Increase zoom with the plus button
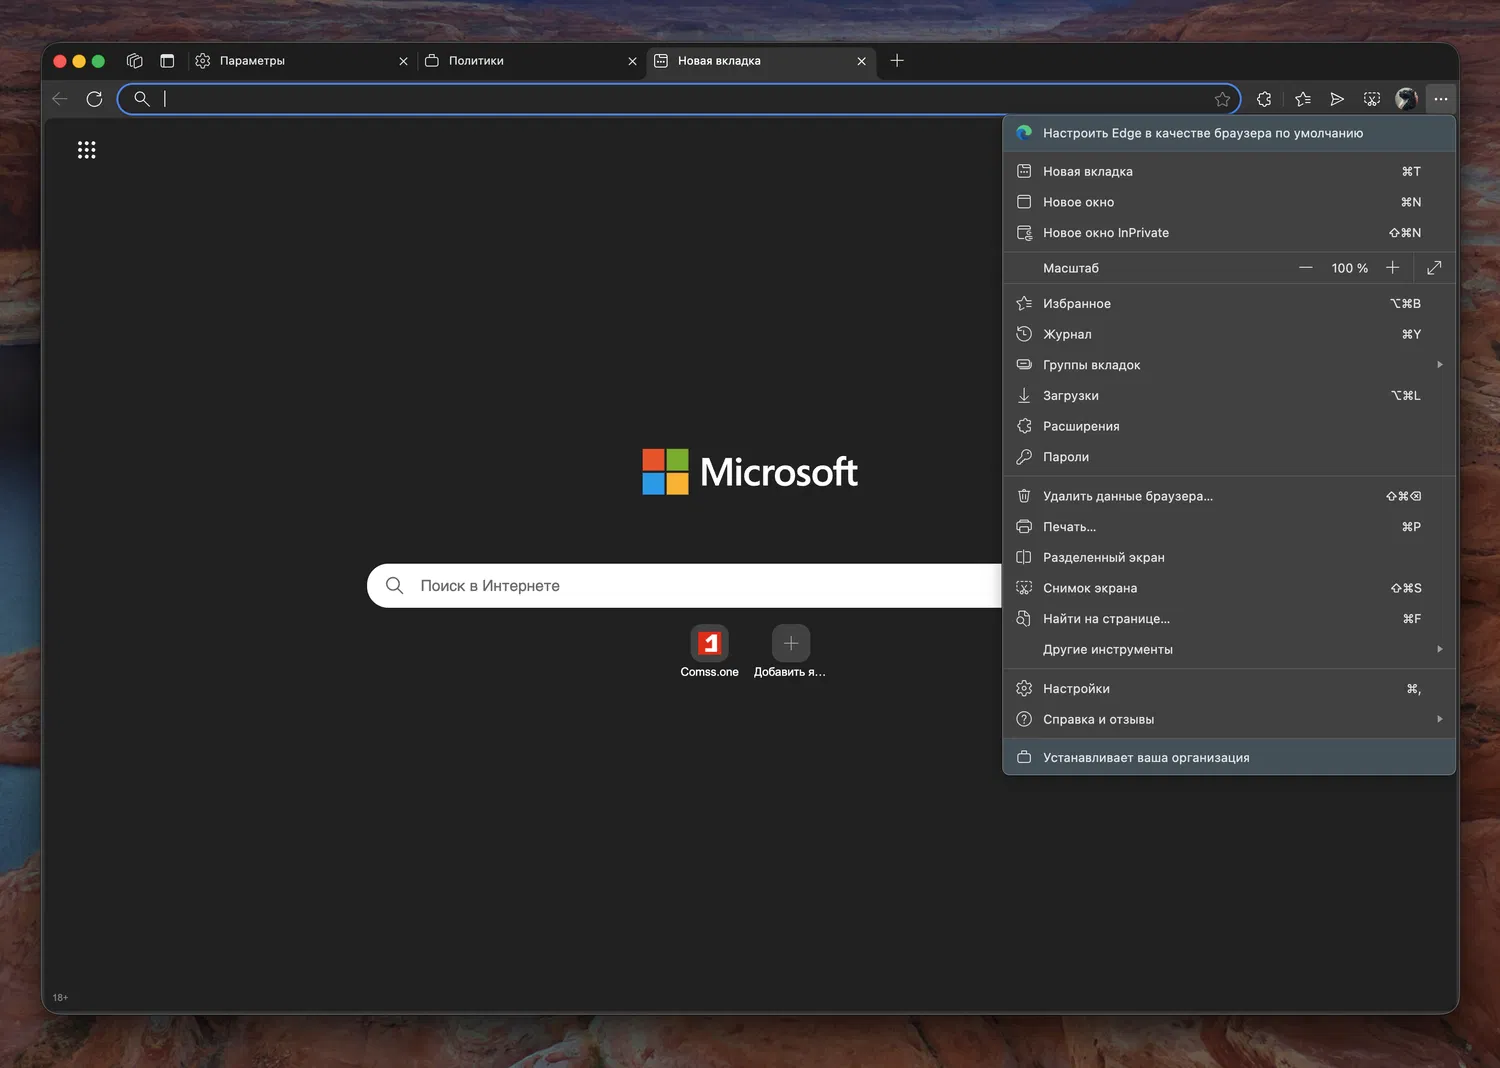Image resolution: width=1500 pixels, height=1068 pixels. (1392, 268)
